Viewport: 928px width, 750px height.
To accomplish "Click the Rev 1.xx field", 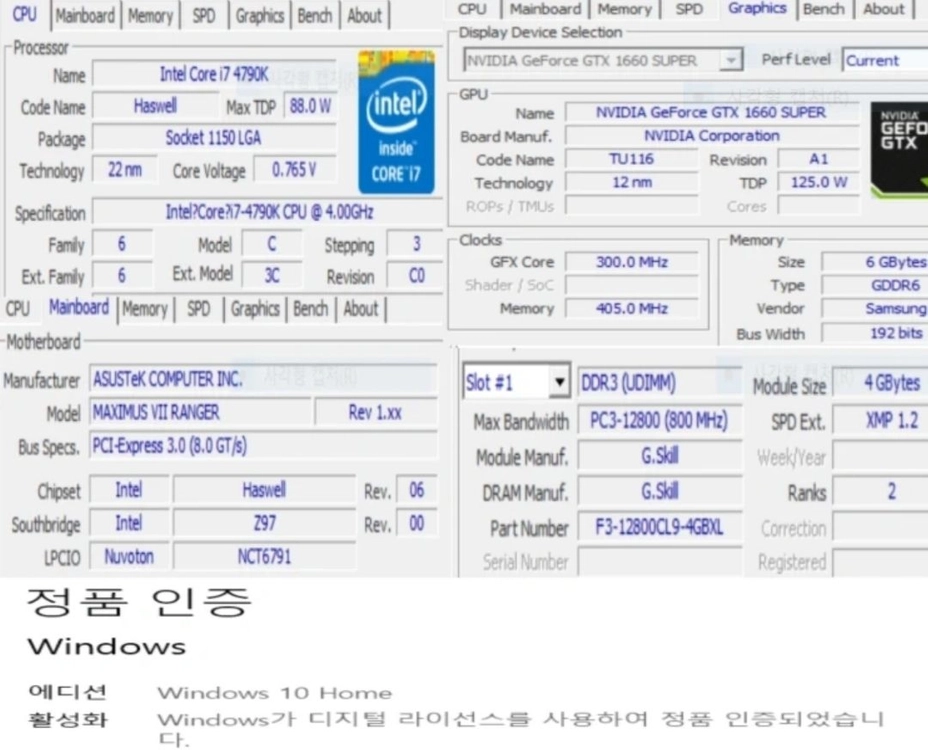I will pos(376,413).
